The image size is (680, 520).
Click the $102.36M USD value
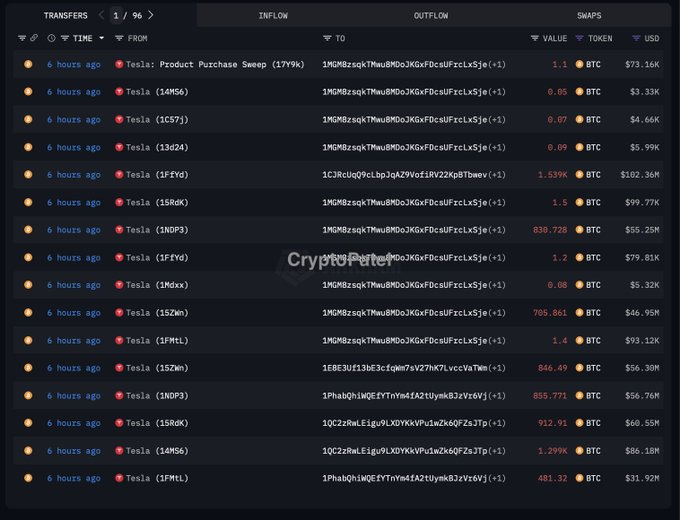[640, 174]
